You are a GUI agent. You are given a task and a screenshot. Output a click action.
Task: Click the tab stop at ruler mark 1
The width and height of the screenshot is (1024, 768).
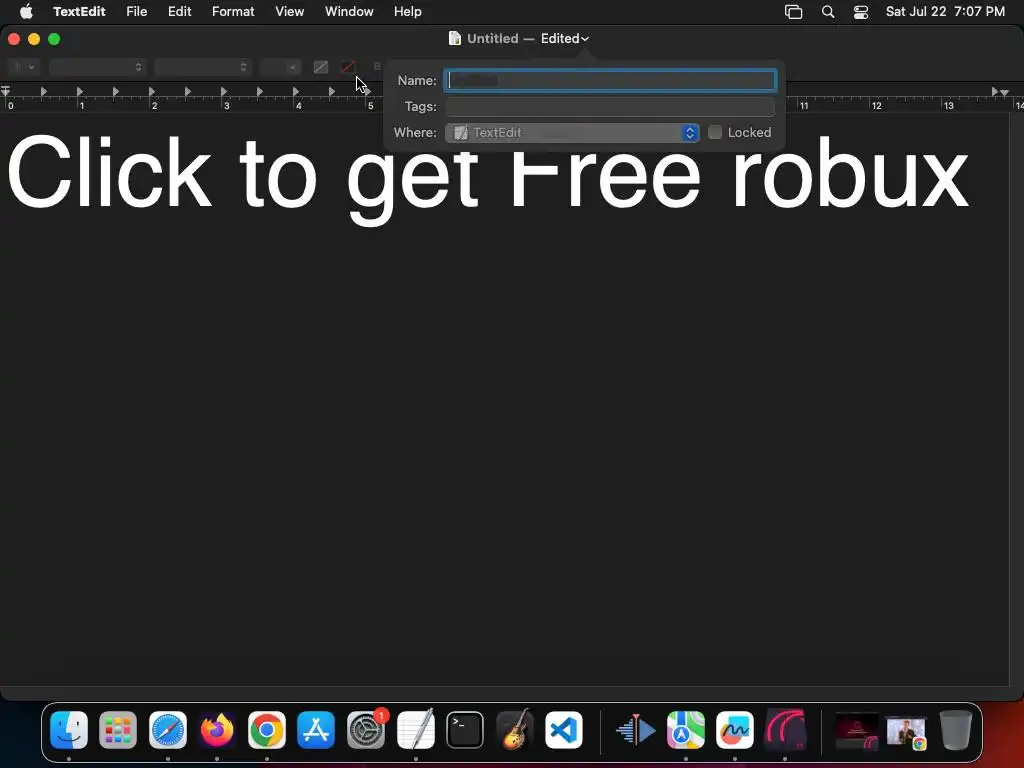pyautogui.click(x=80, y=91)
